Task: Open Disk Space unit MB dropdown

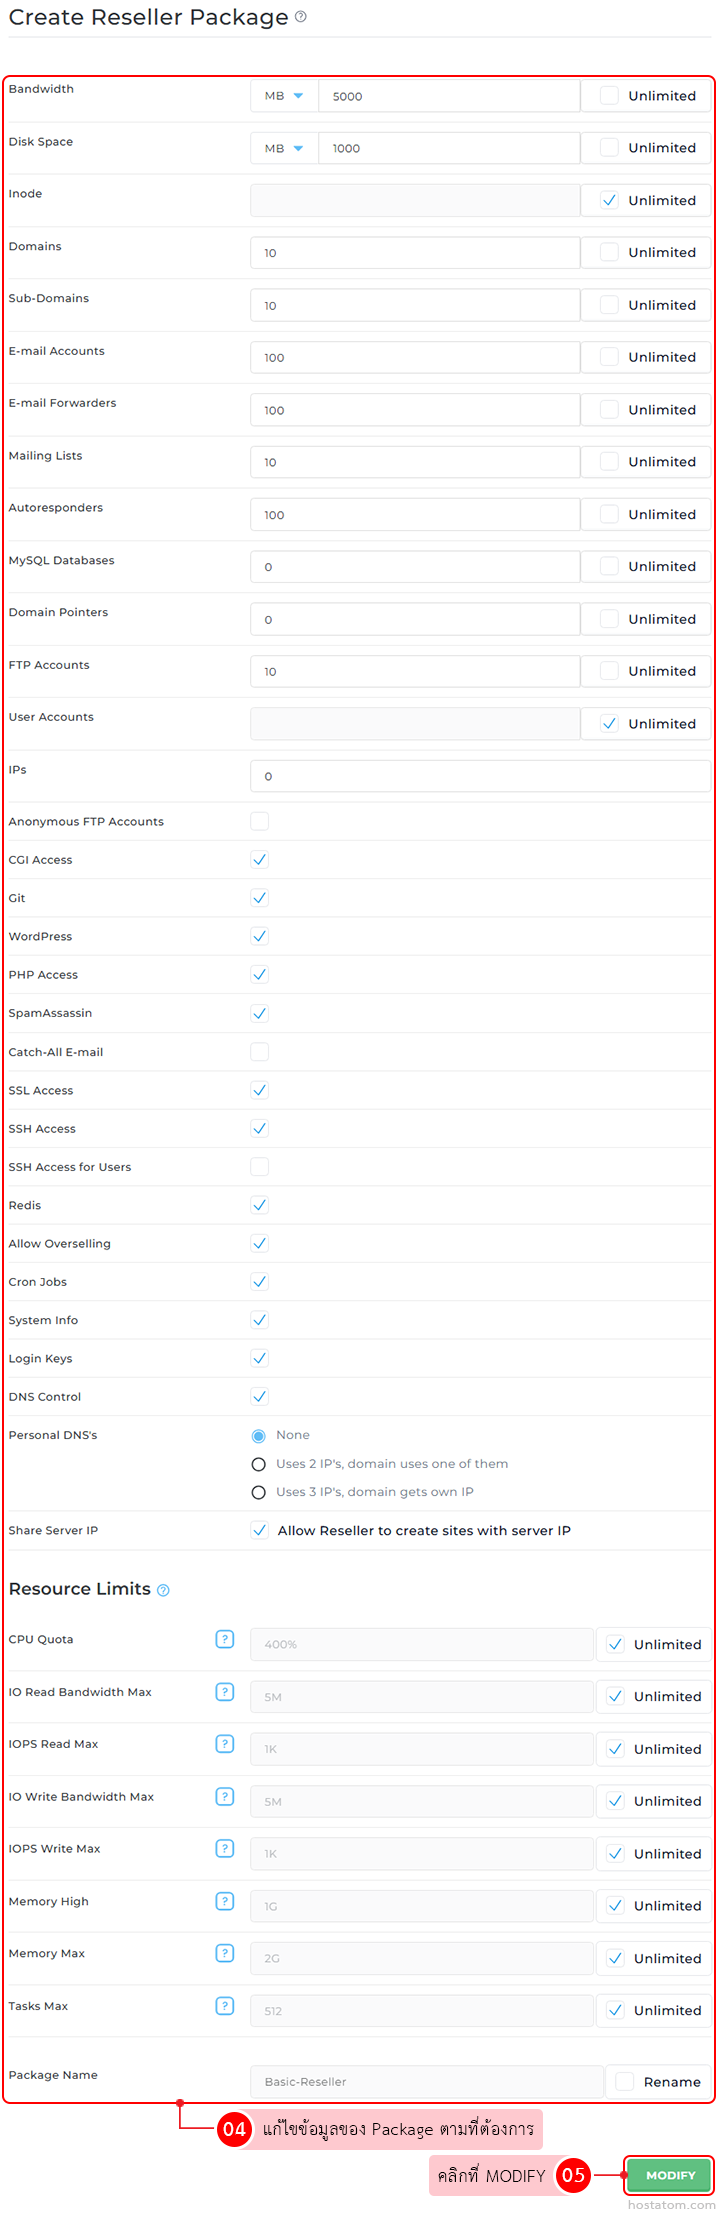Action: (x=284, y=148)
